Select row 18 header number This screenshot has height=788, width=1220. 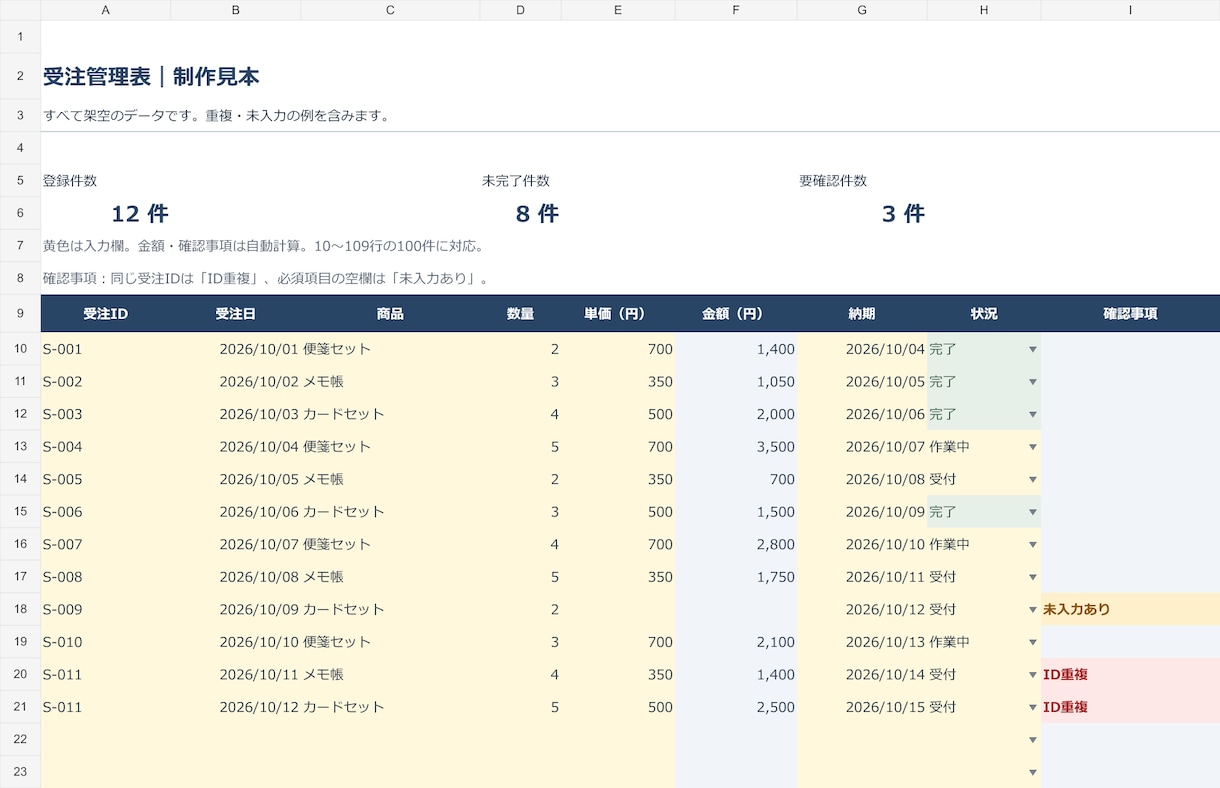[20, 609]
